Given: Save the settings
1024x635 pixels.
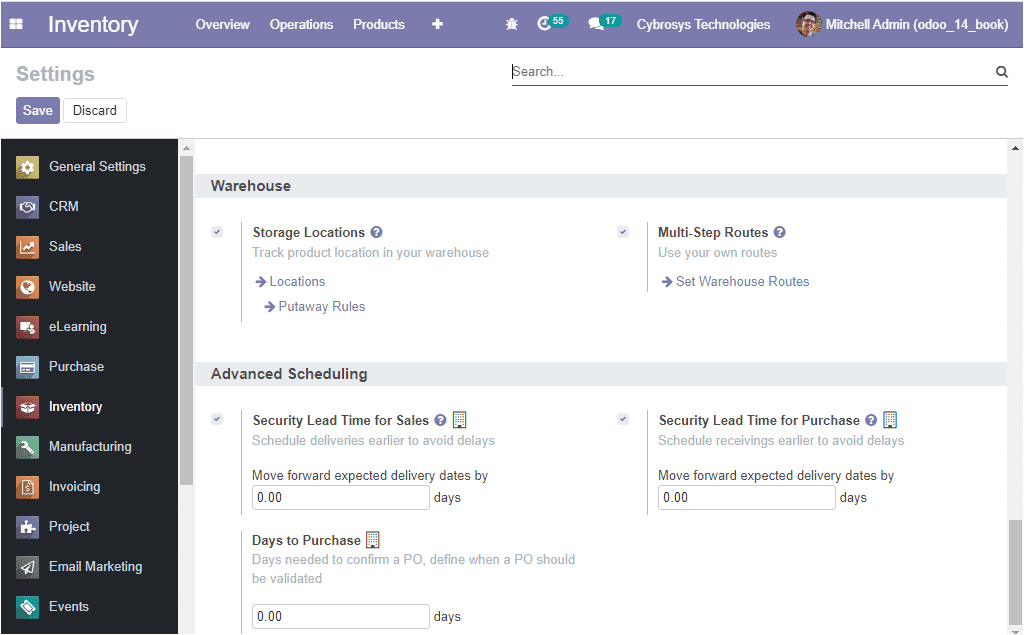Looking at the screenshot, I should [38, 110].
